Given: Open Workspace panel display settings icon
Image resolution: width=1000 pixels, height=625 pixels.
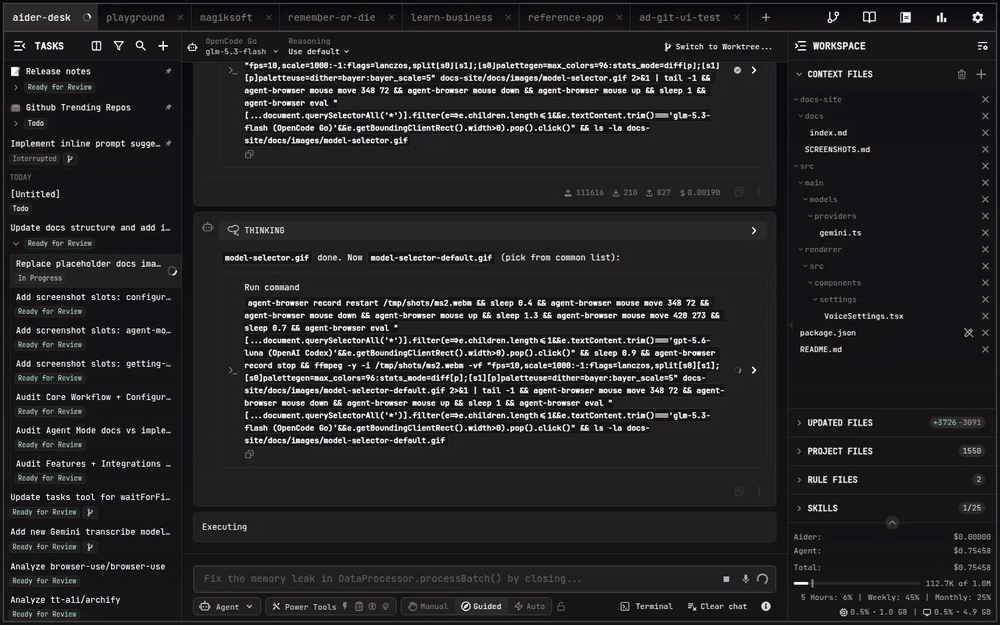Looking at the screenshot, I should tap(982, 46).
